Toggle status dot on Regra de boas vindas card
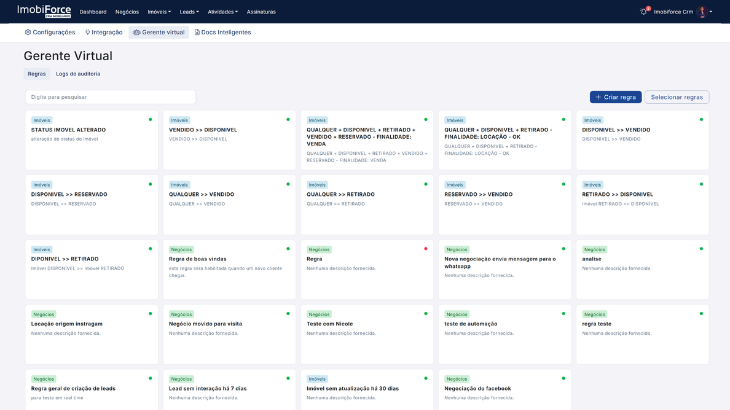This screenshot has width=730, height=410. (x=288, y=249)
